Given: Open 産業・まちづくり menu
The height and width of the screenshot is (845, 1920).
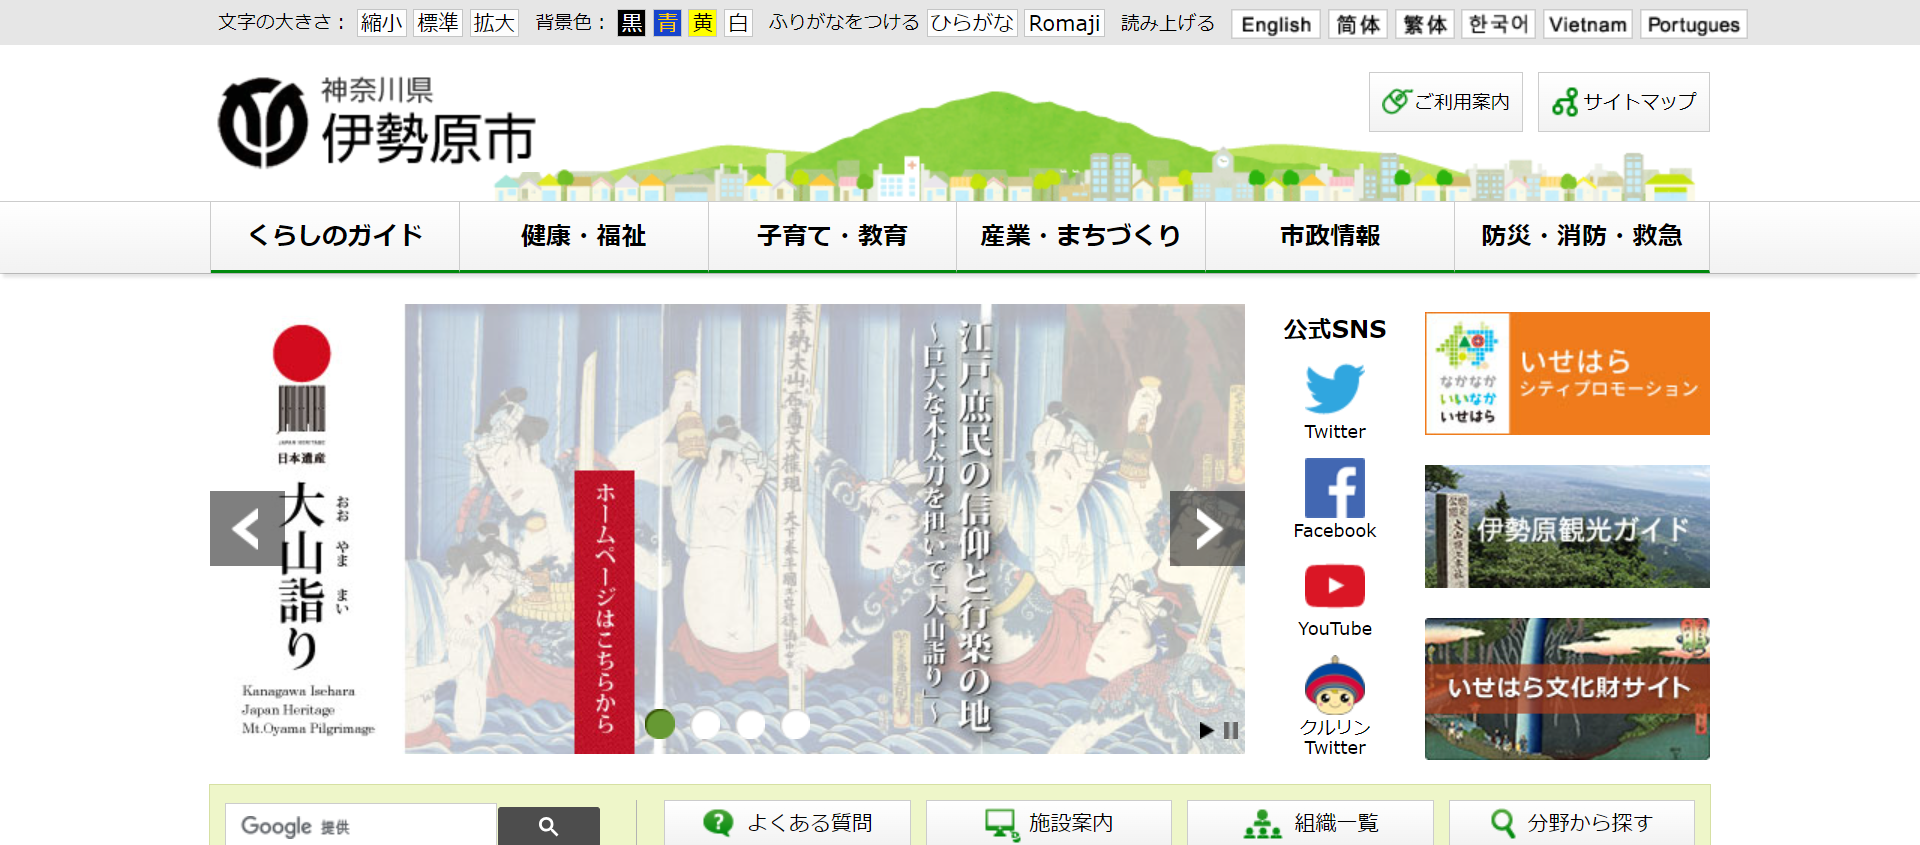Looking at the screenshot, I should coord(1081,236).
